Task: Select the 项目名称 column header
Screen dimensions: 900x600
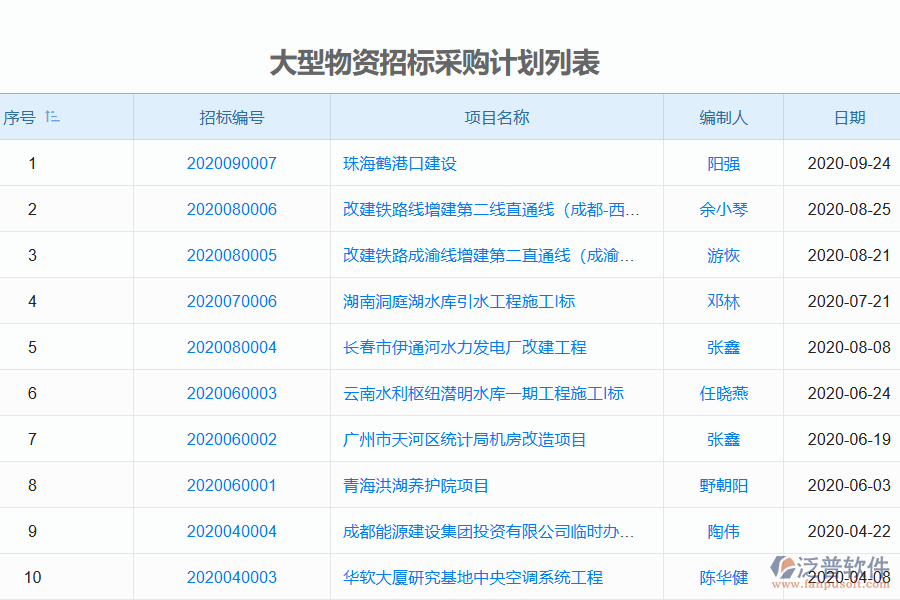Action: click(x=496, y=116)
